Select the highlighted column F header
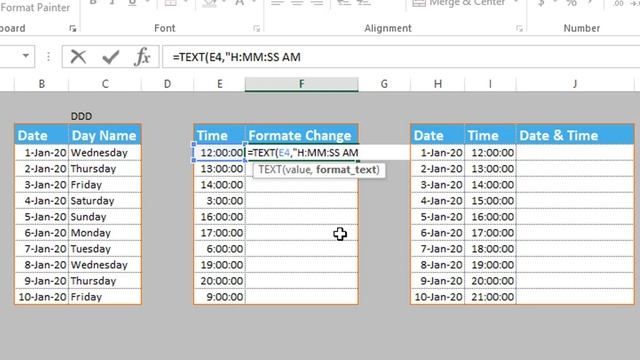 point(302,84)
